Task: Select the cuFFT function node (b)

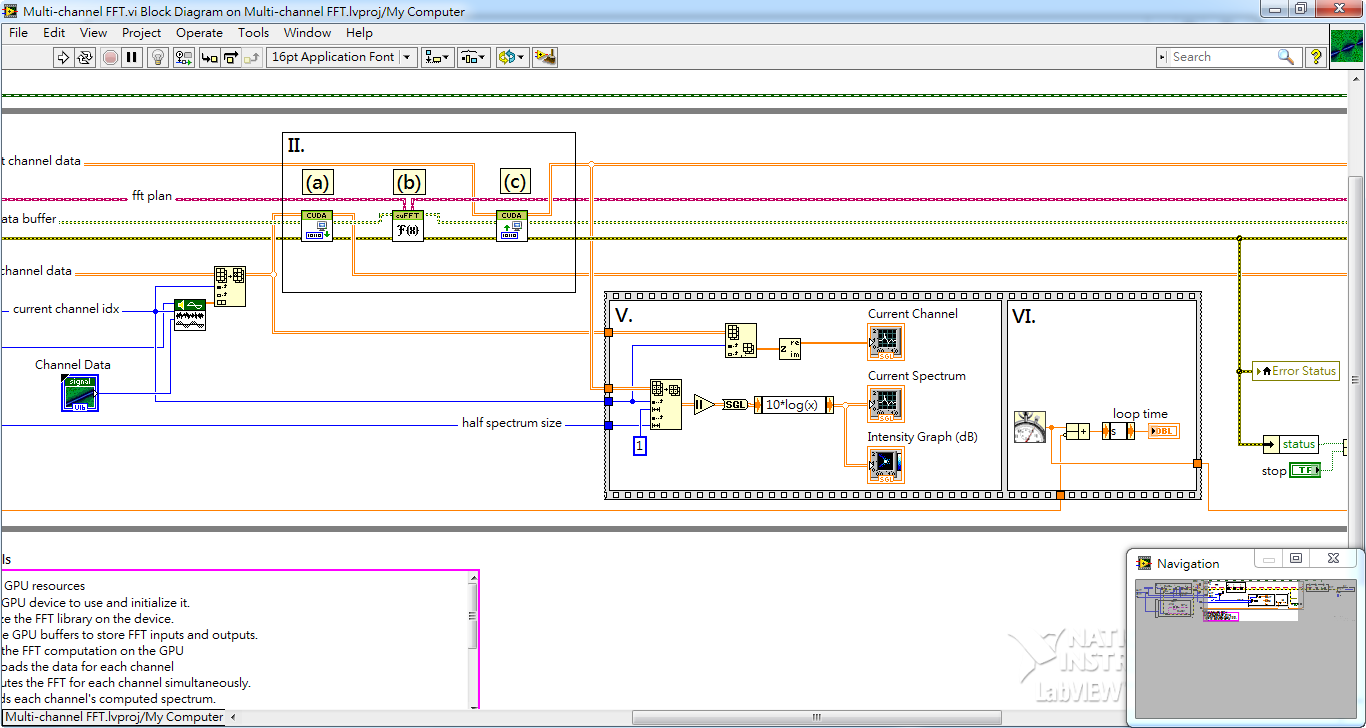Action: (x=408, y=227)
